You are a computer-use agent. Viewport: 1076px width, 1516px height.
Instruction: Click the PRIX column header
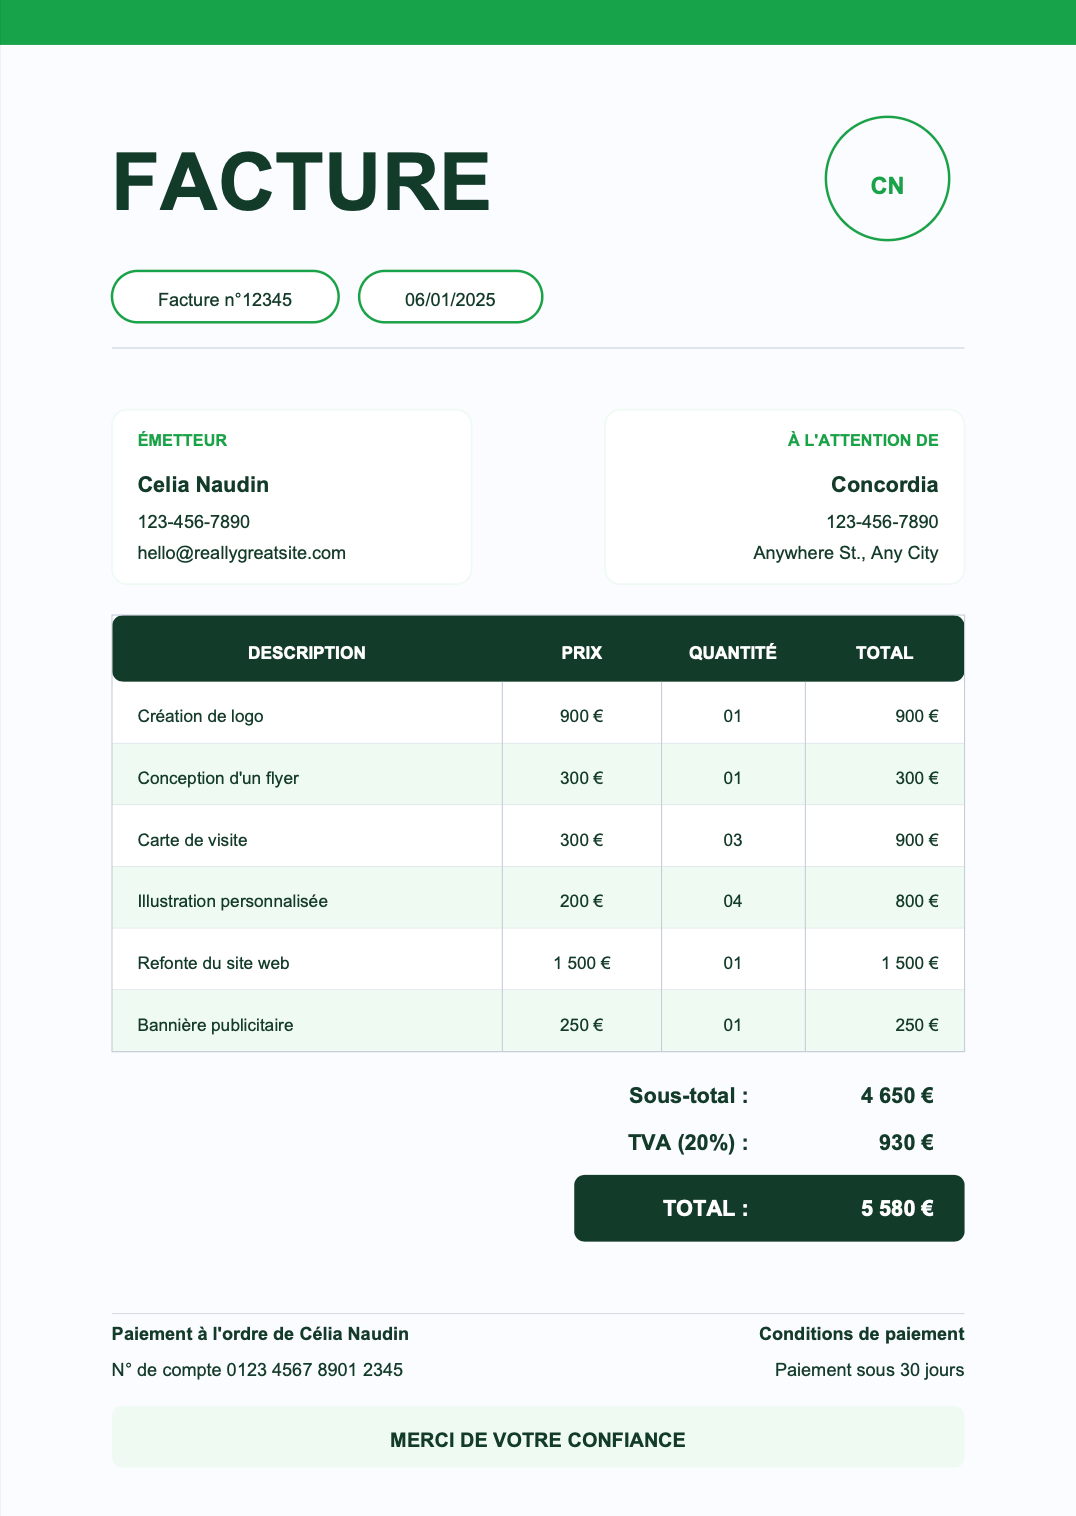(581, 653)
